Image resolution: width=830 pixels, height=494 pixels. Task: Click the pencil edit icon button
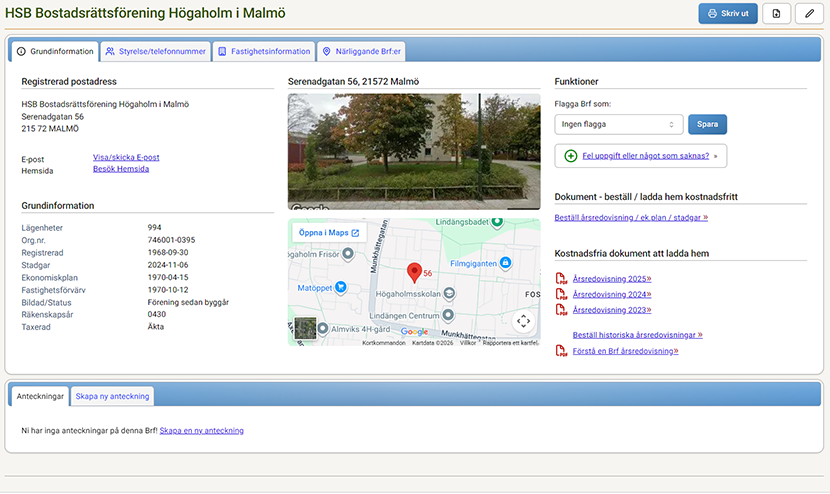pos(809,14)
